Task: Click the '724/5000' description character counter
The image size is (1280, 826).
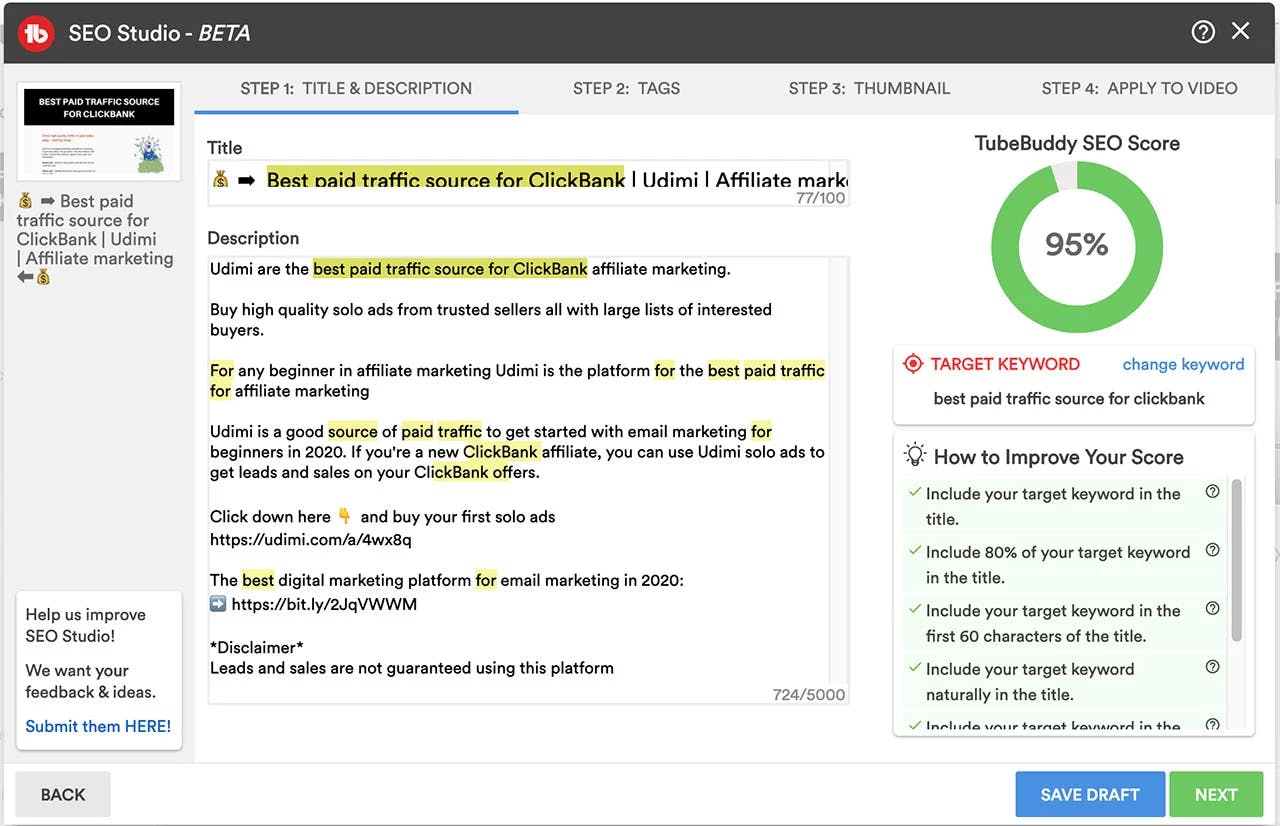Action: (x=808, y=694)
